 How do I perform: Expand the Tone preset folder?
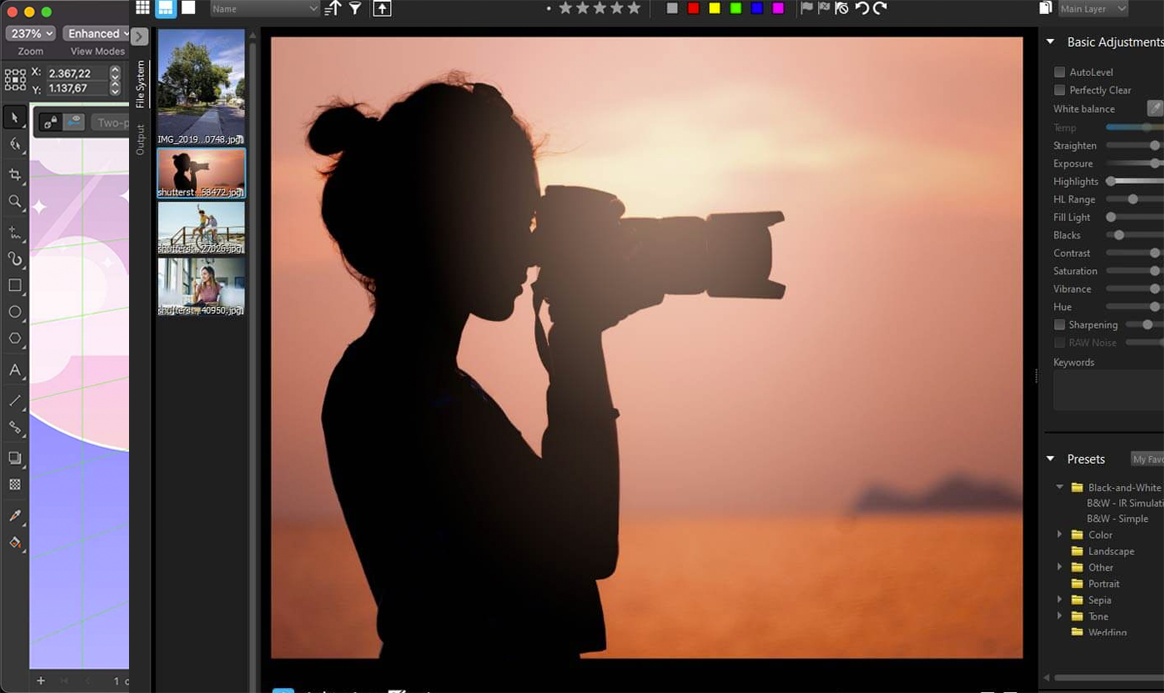point(1060,617)
